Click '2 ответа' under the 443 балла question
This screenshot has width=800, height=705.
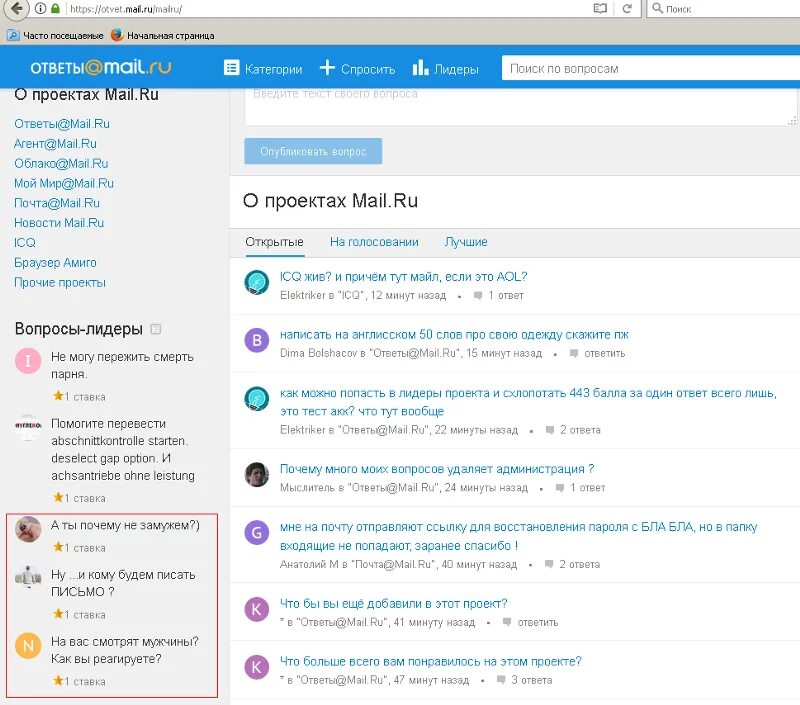pos(580,430)
